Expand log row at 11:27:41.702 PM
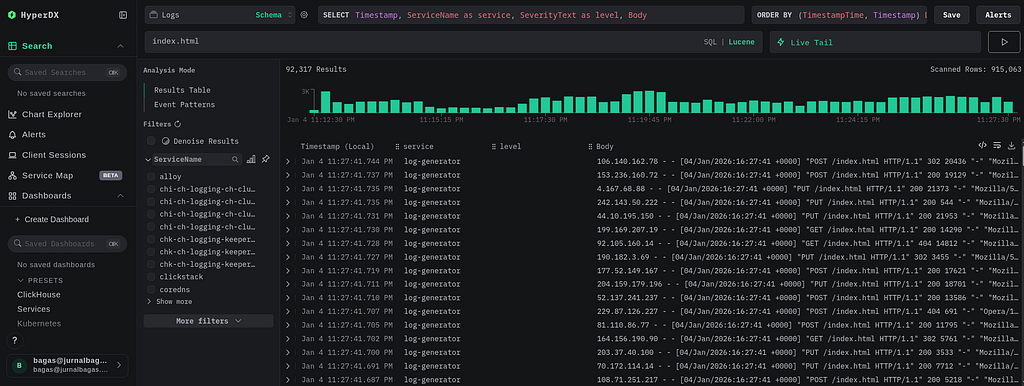This screenshot has height=386, width=1024. click(x=288, y=340)
